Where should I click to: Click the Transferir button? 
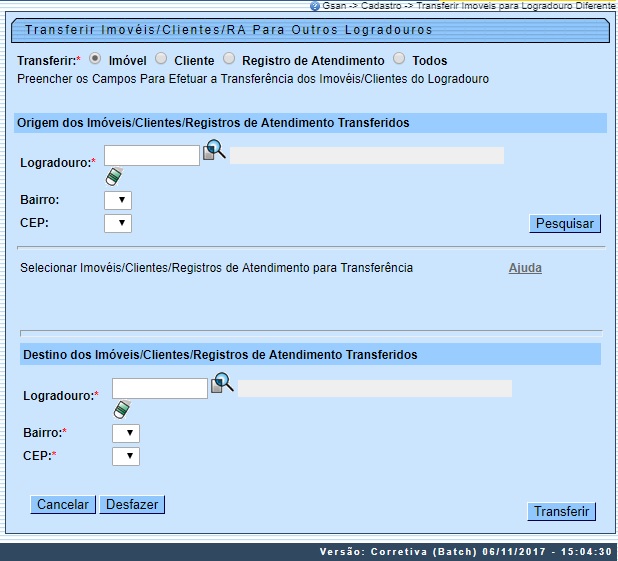561,511
